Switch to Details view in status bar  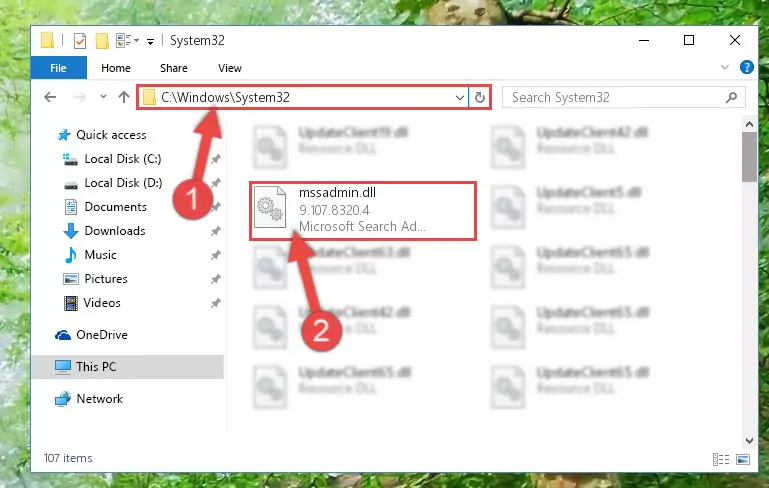[720, 460]
